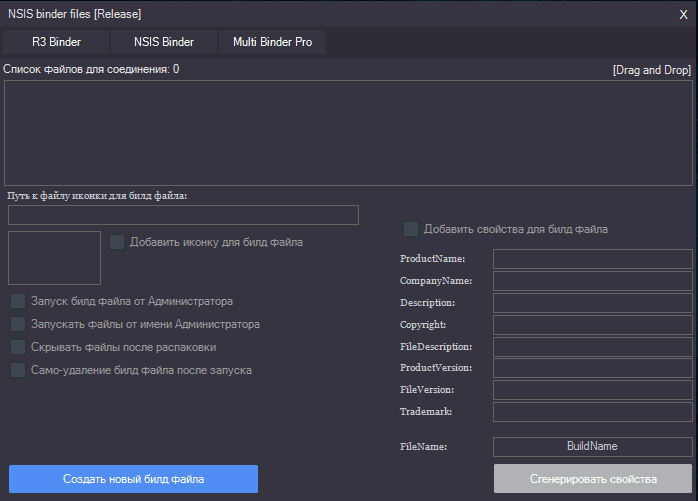Toggle 'Добавить свойства для билд файла' checkbox
Image resolution: width=698 pixels, height=501 pixels.
click(411, 229)
